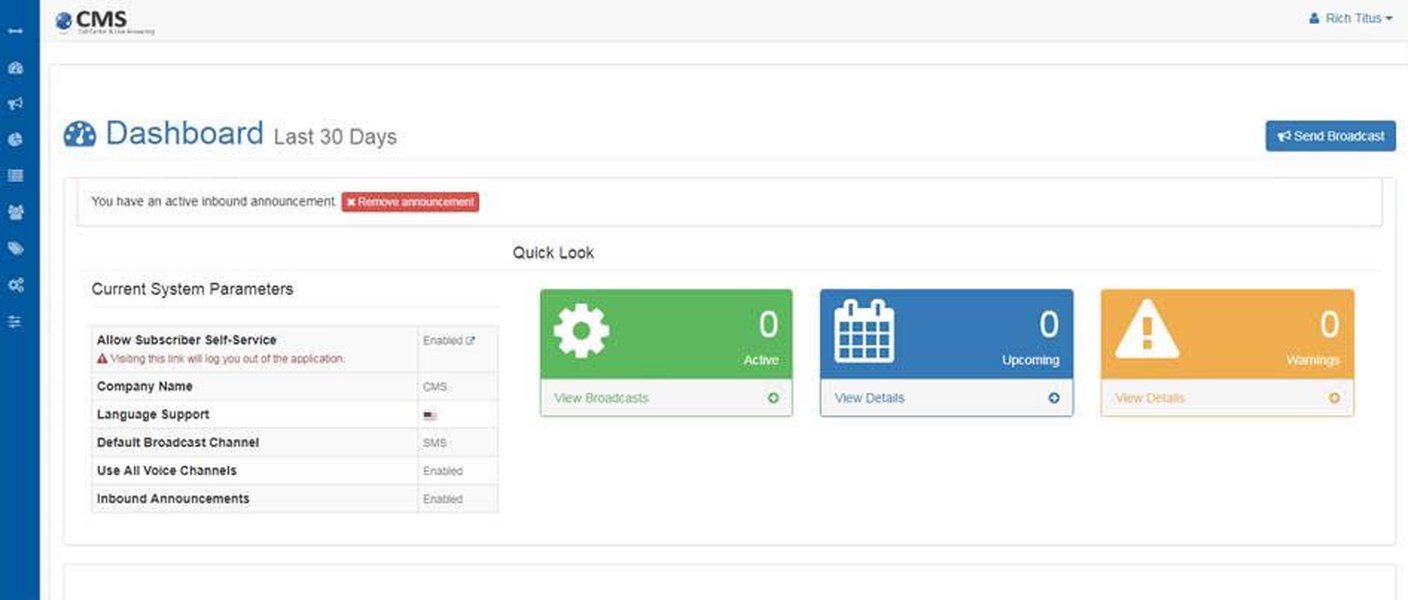
Task: Click the Active count of 0
Action: 768,325
